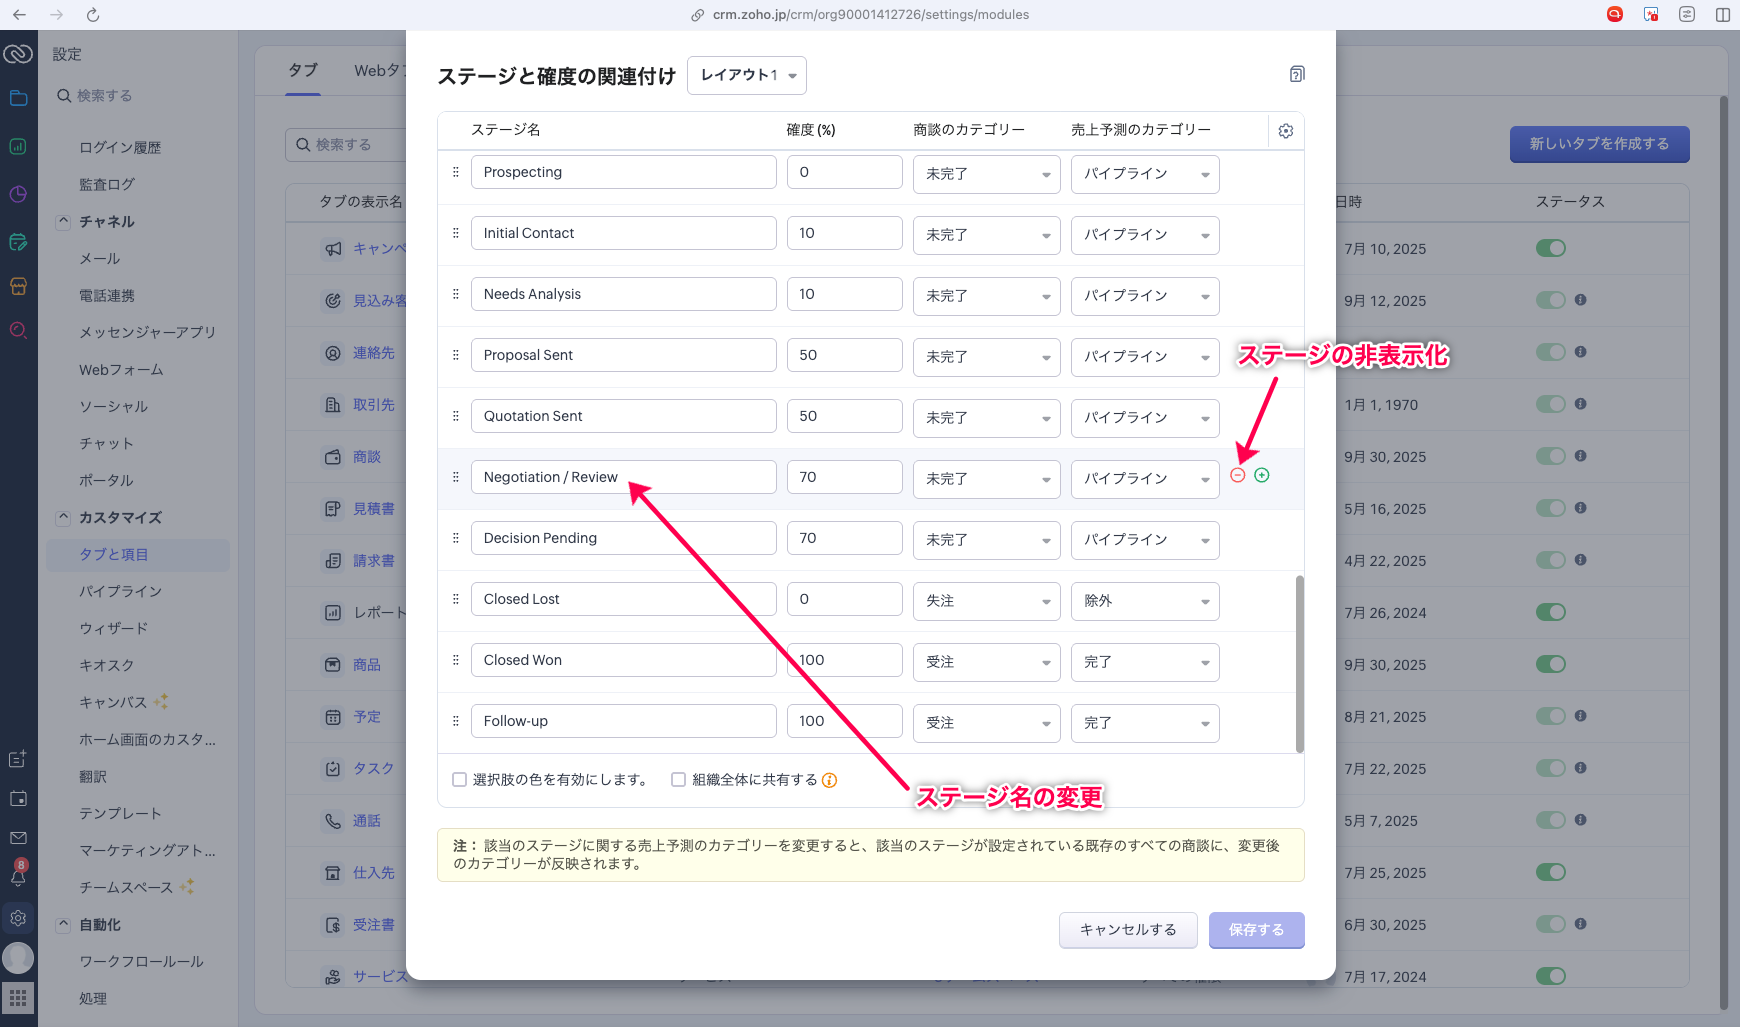Screen dimensions: 1740x1027
Task: Open the レイアウト1 layout dropdown
Action: point(747,75)
